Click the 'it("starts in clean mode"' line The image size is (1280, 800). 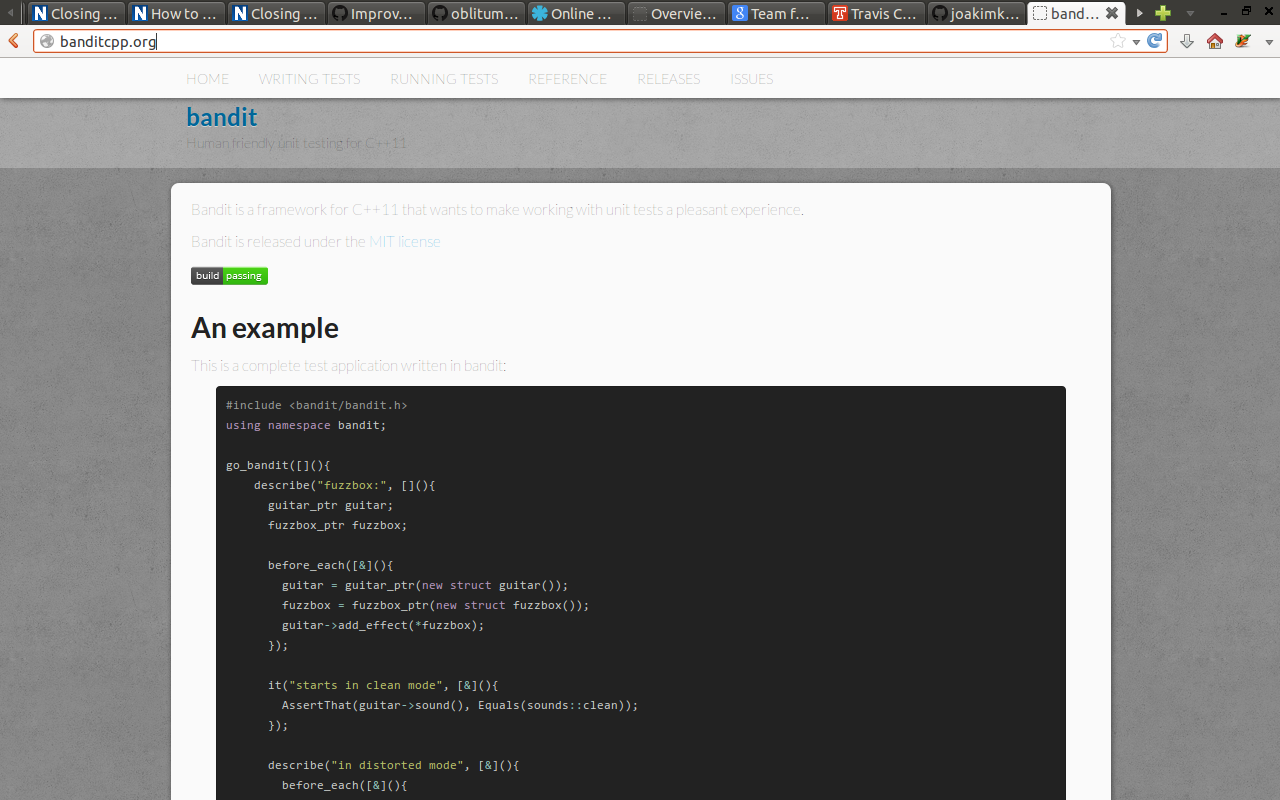tap(383, 685)
